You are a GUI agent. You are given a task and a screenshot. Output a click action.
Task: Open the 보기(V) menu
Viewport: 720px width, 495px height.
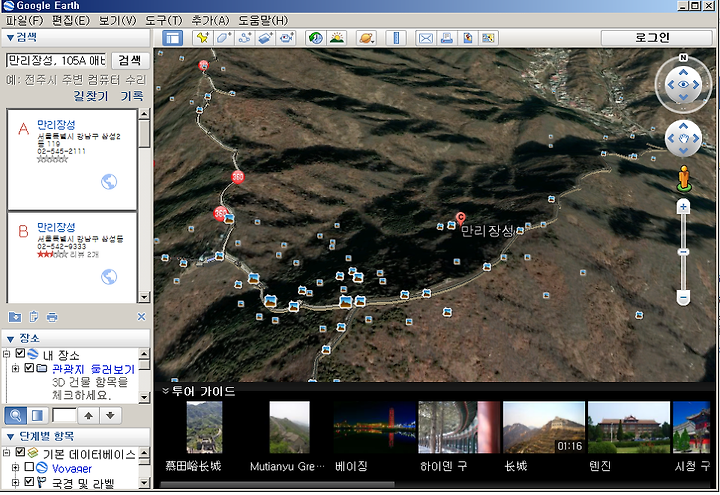[118, 20]
